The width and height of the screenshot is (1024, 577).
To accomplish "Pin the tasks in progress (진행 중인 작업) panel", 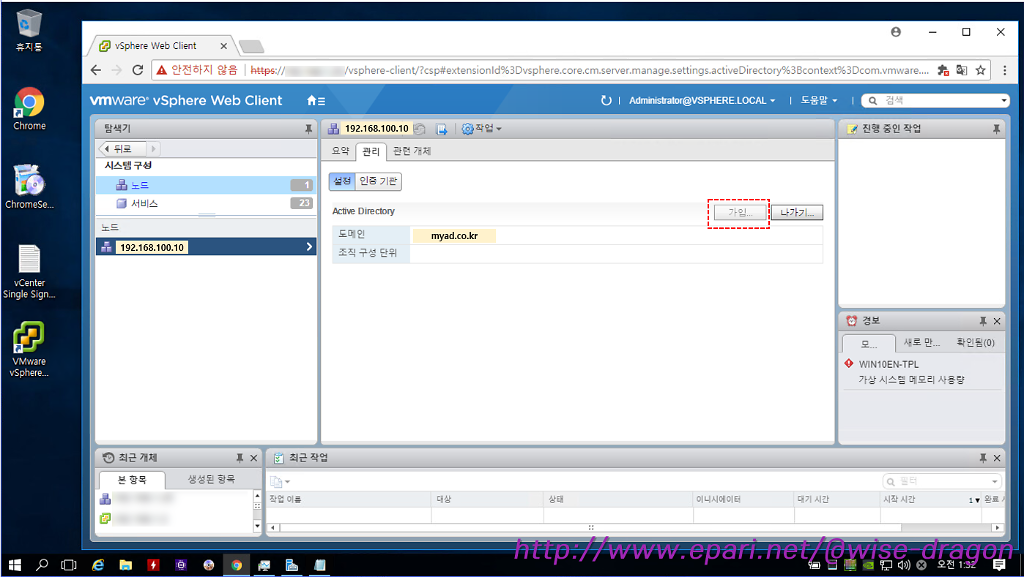I will [996, 129].
